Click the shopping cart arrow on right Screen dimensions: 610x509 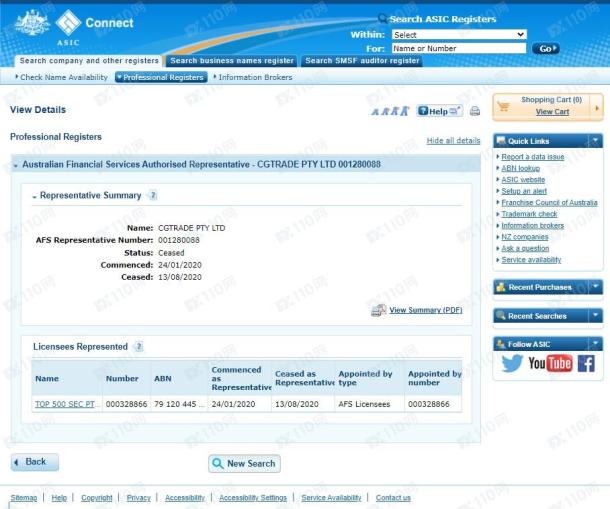coord(597,108)
